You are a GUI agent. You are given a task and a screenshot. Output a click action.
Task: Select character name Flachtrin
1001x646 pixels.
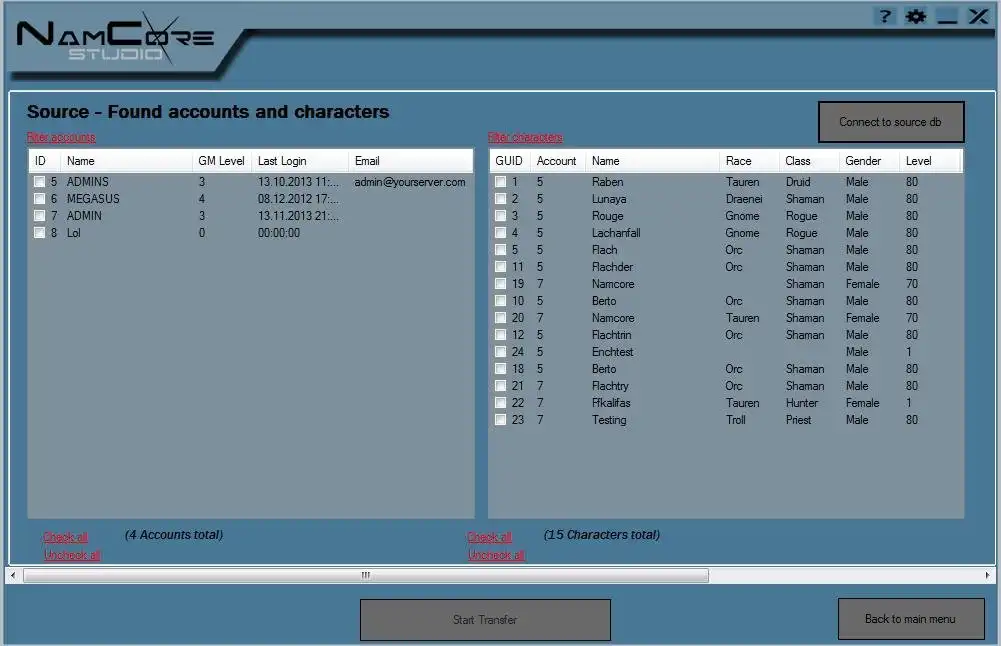[611, 334]
